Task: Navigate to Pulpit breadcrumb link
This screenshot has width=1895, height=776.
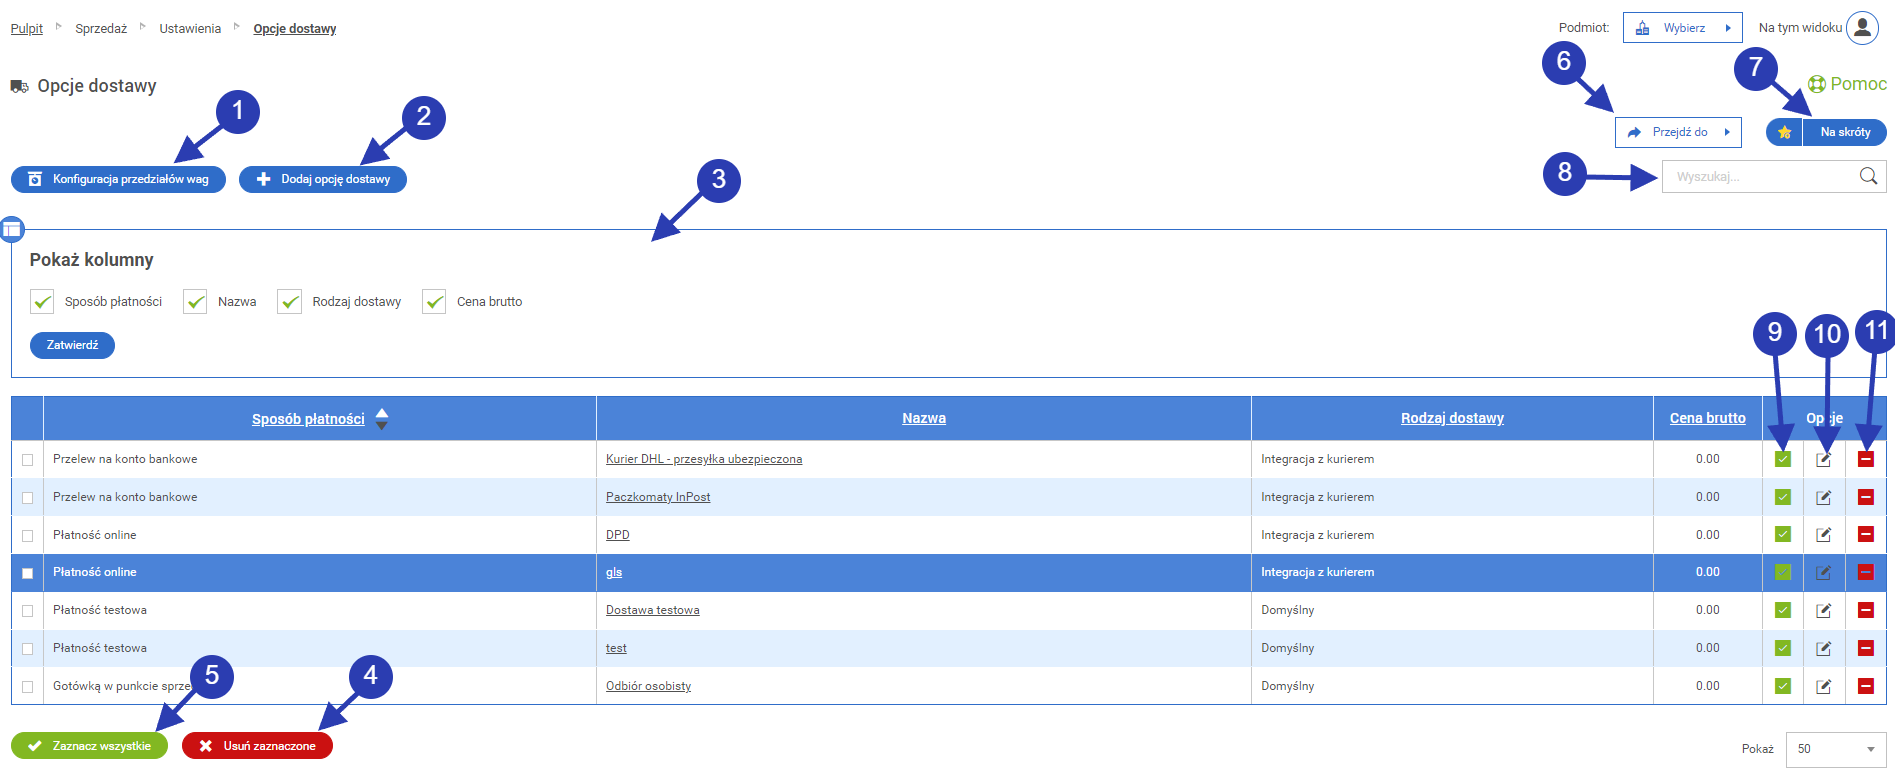Action: click(x=27, y=29)
